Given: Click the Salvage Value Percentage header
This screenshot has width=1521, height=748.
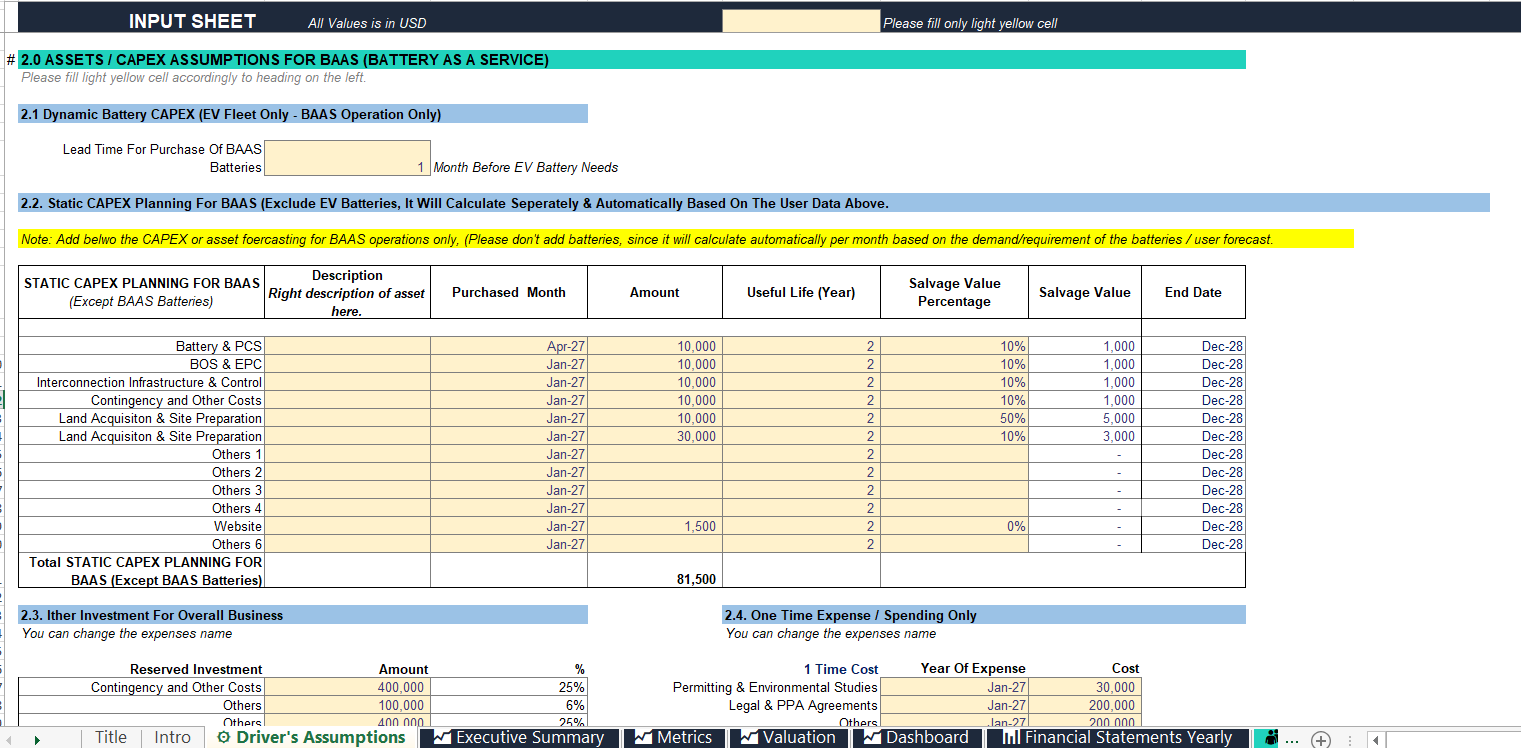Looking at the screenshot, I should click(x=954, y=292).
